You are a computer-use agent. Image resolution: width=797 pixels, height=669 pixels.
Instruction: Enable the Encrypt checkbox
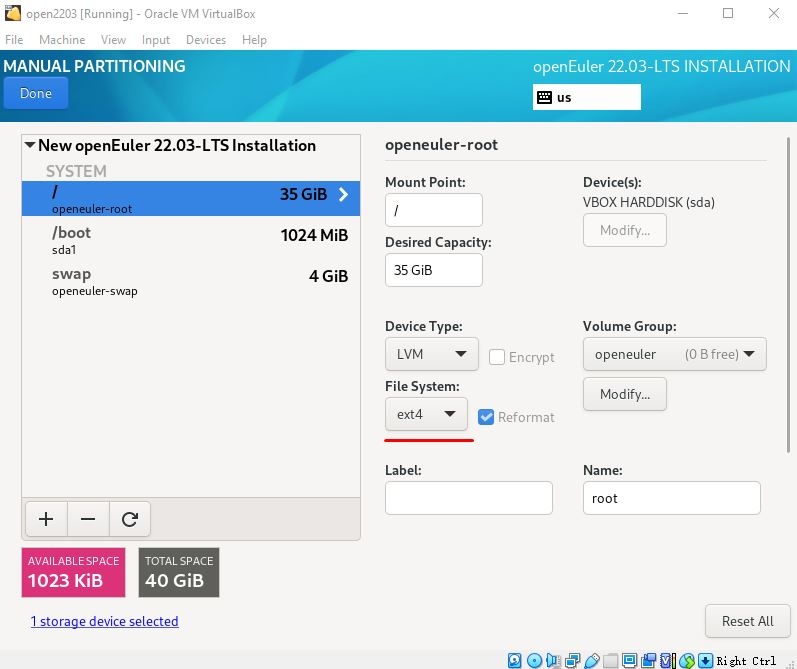[497, 357]
